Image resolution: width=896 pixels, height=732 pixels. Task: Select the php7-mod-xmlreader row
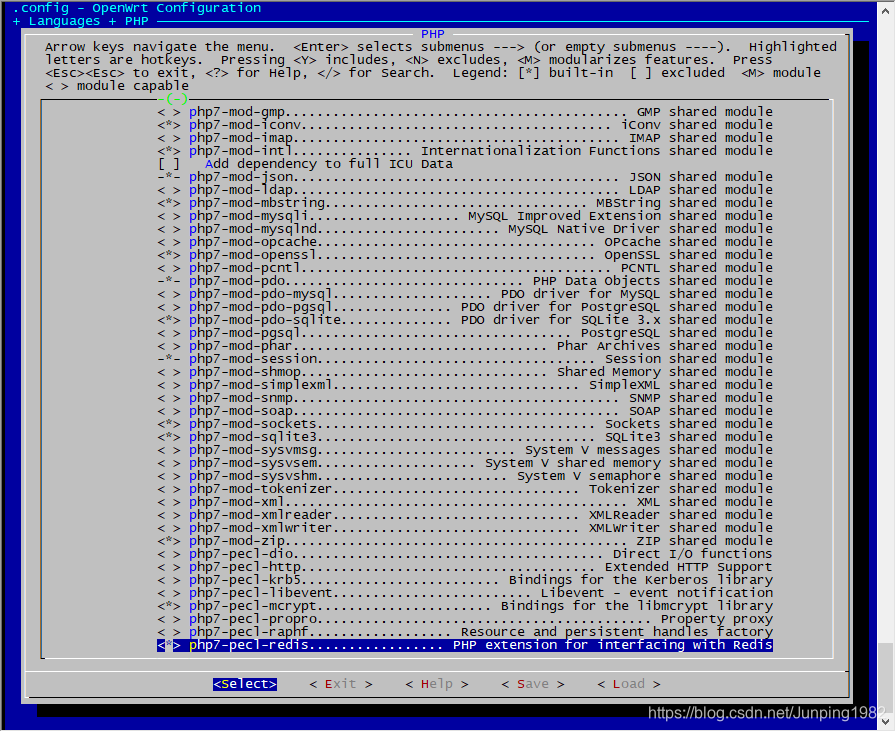(x=465, y=515)
